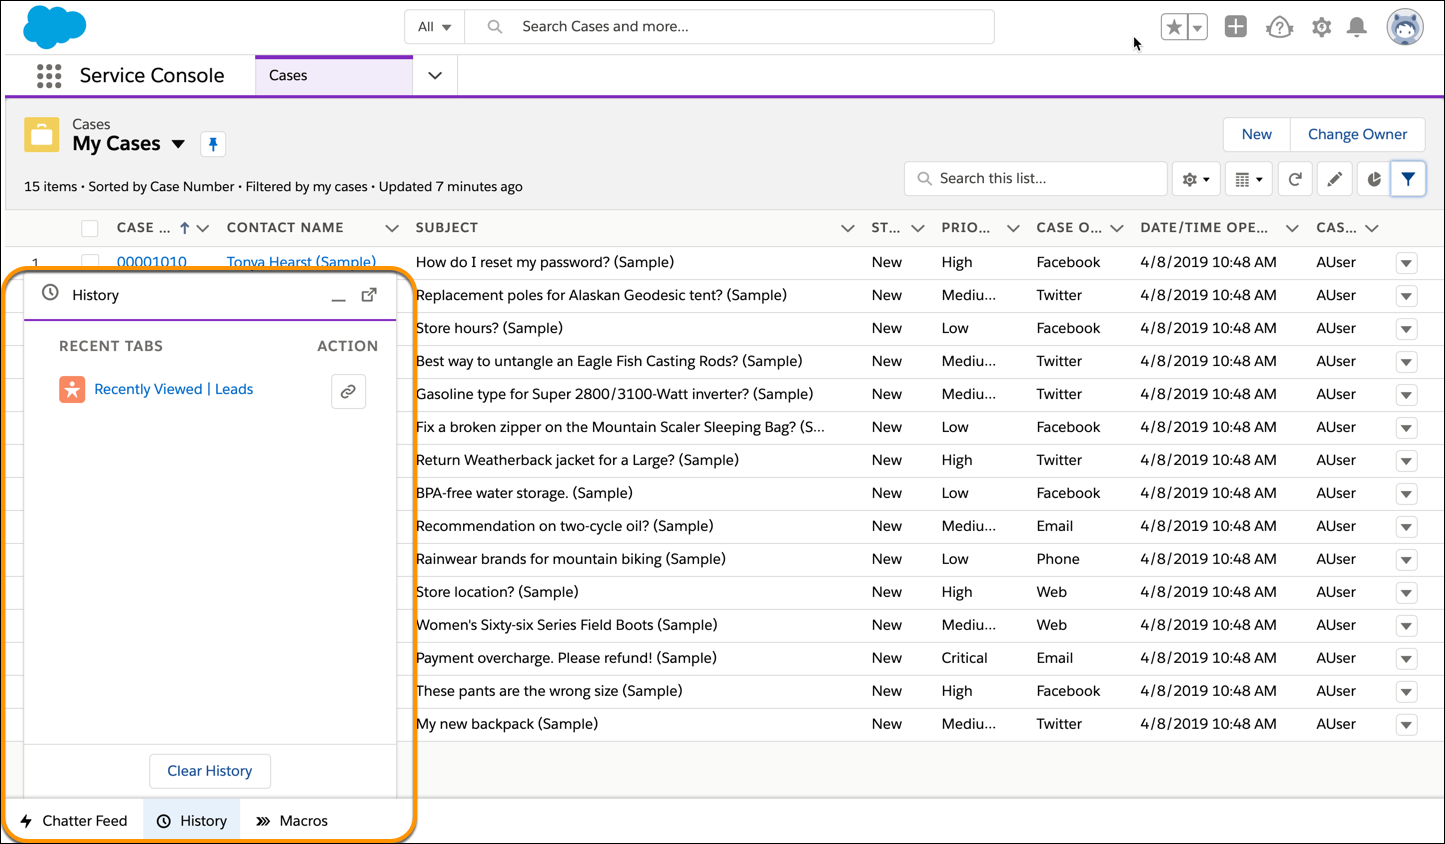Open Status column menu chevron

coord(918,229)
